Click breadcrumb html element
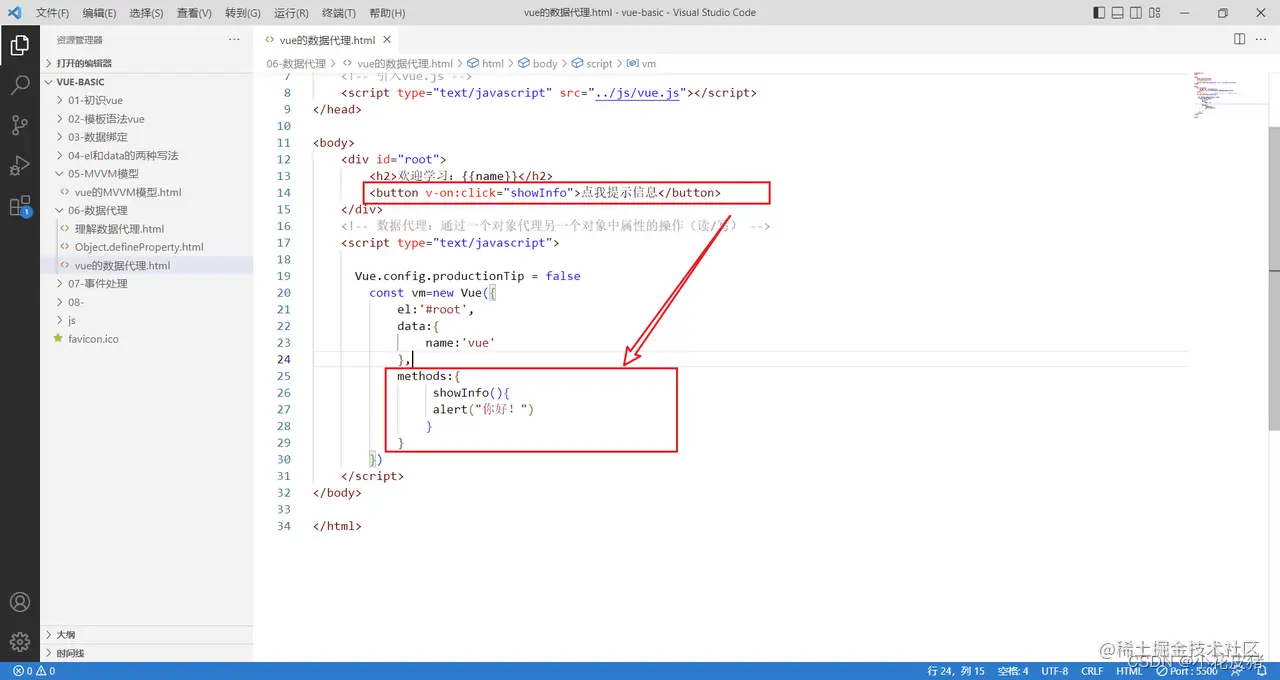 [486, 63]
